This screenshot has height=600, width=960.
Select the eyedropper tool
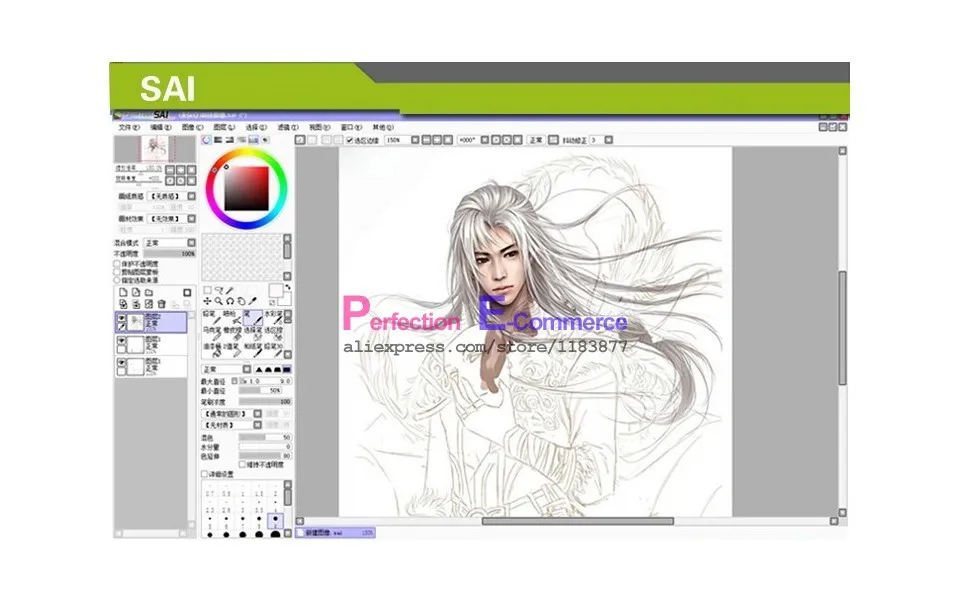tap(253, 301)
